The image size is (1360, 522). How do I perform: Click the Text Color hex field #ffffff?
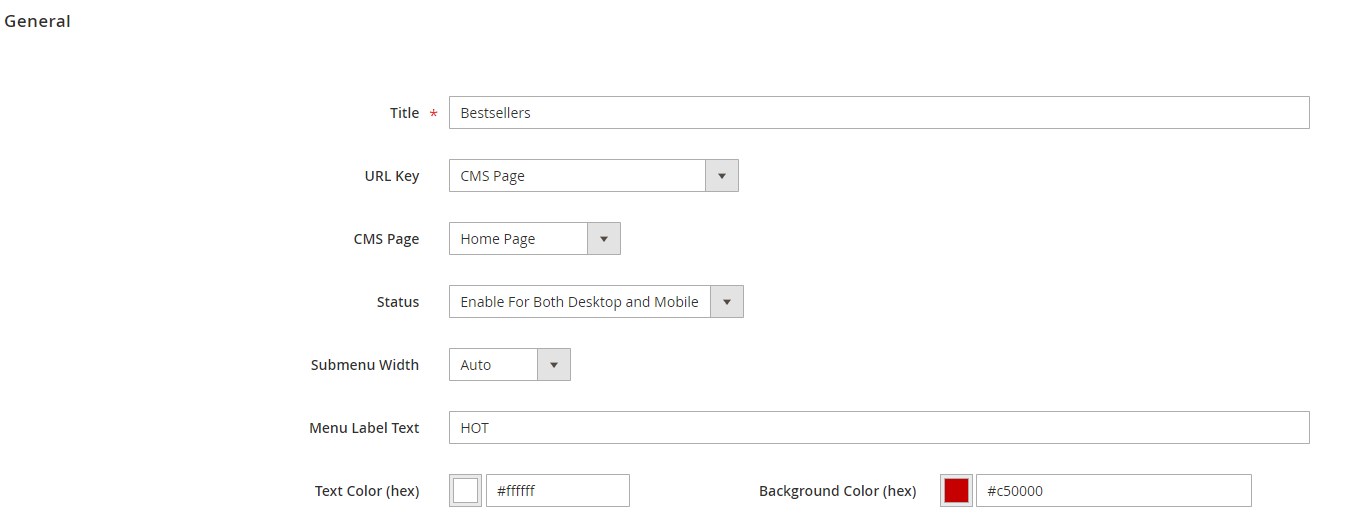click(557, 491)
